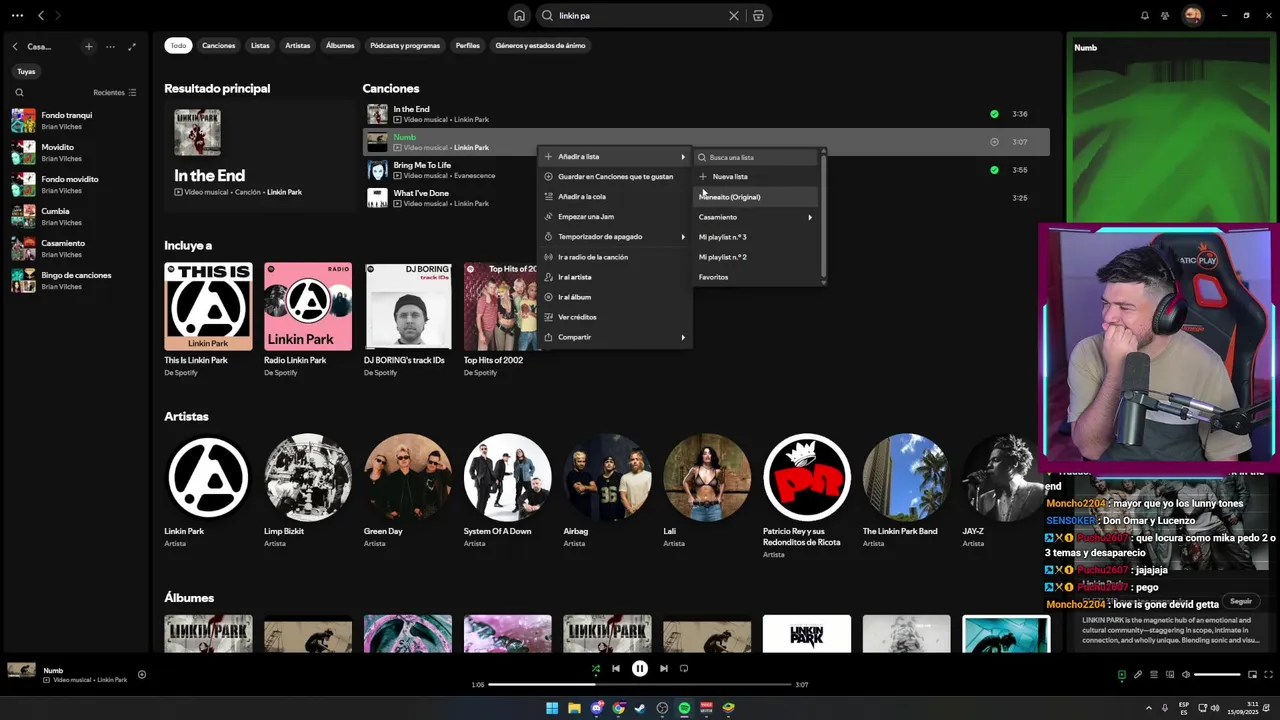Add to Favoritos playlist
The image size is (1280, 720).
click(756, 277)
